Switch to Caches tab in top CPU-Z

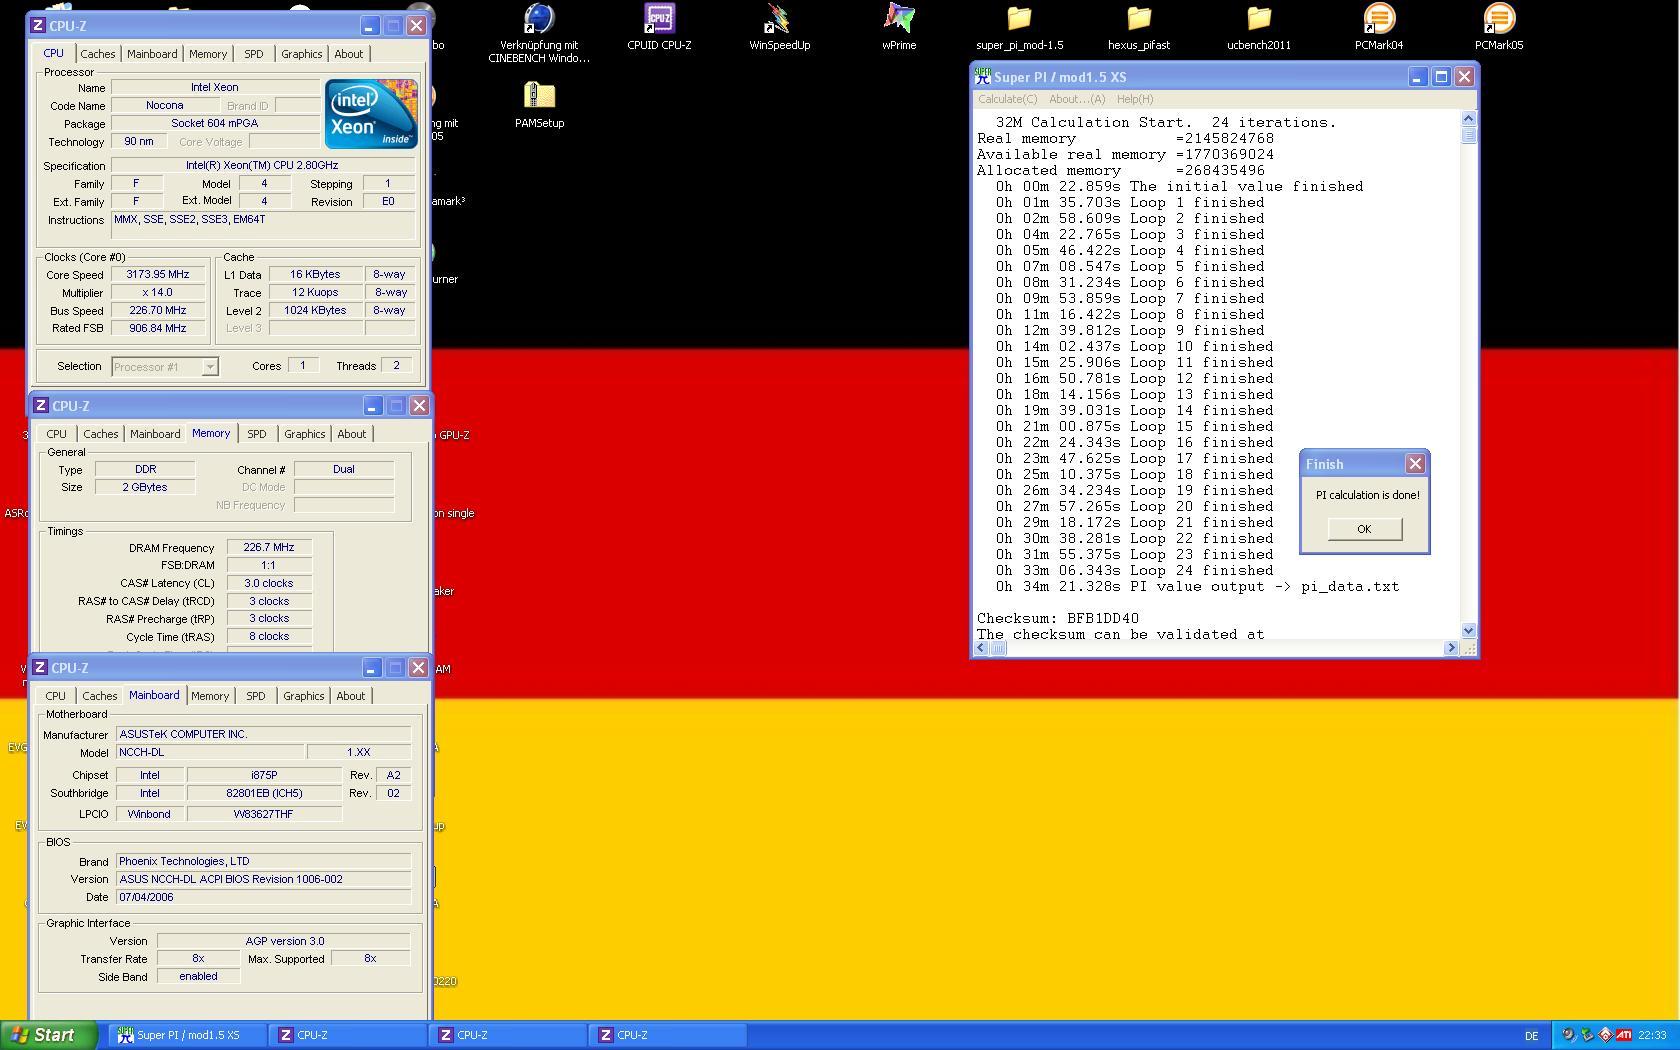pyautogui.click(x=98, y=54)
